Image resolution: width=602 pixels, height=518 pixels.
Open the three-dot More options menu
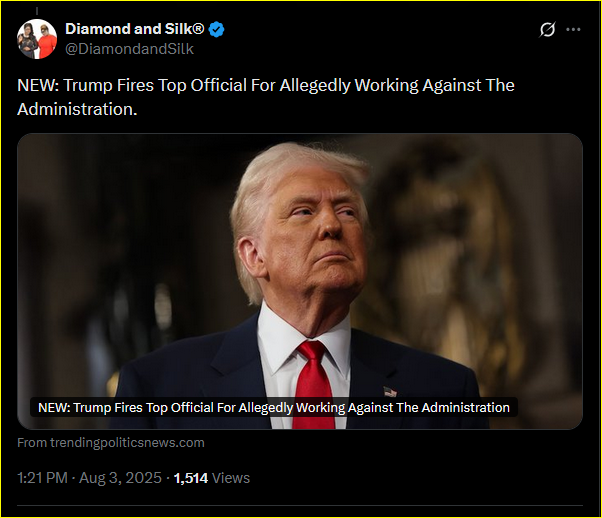coord(573,30)
